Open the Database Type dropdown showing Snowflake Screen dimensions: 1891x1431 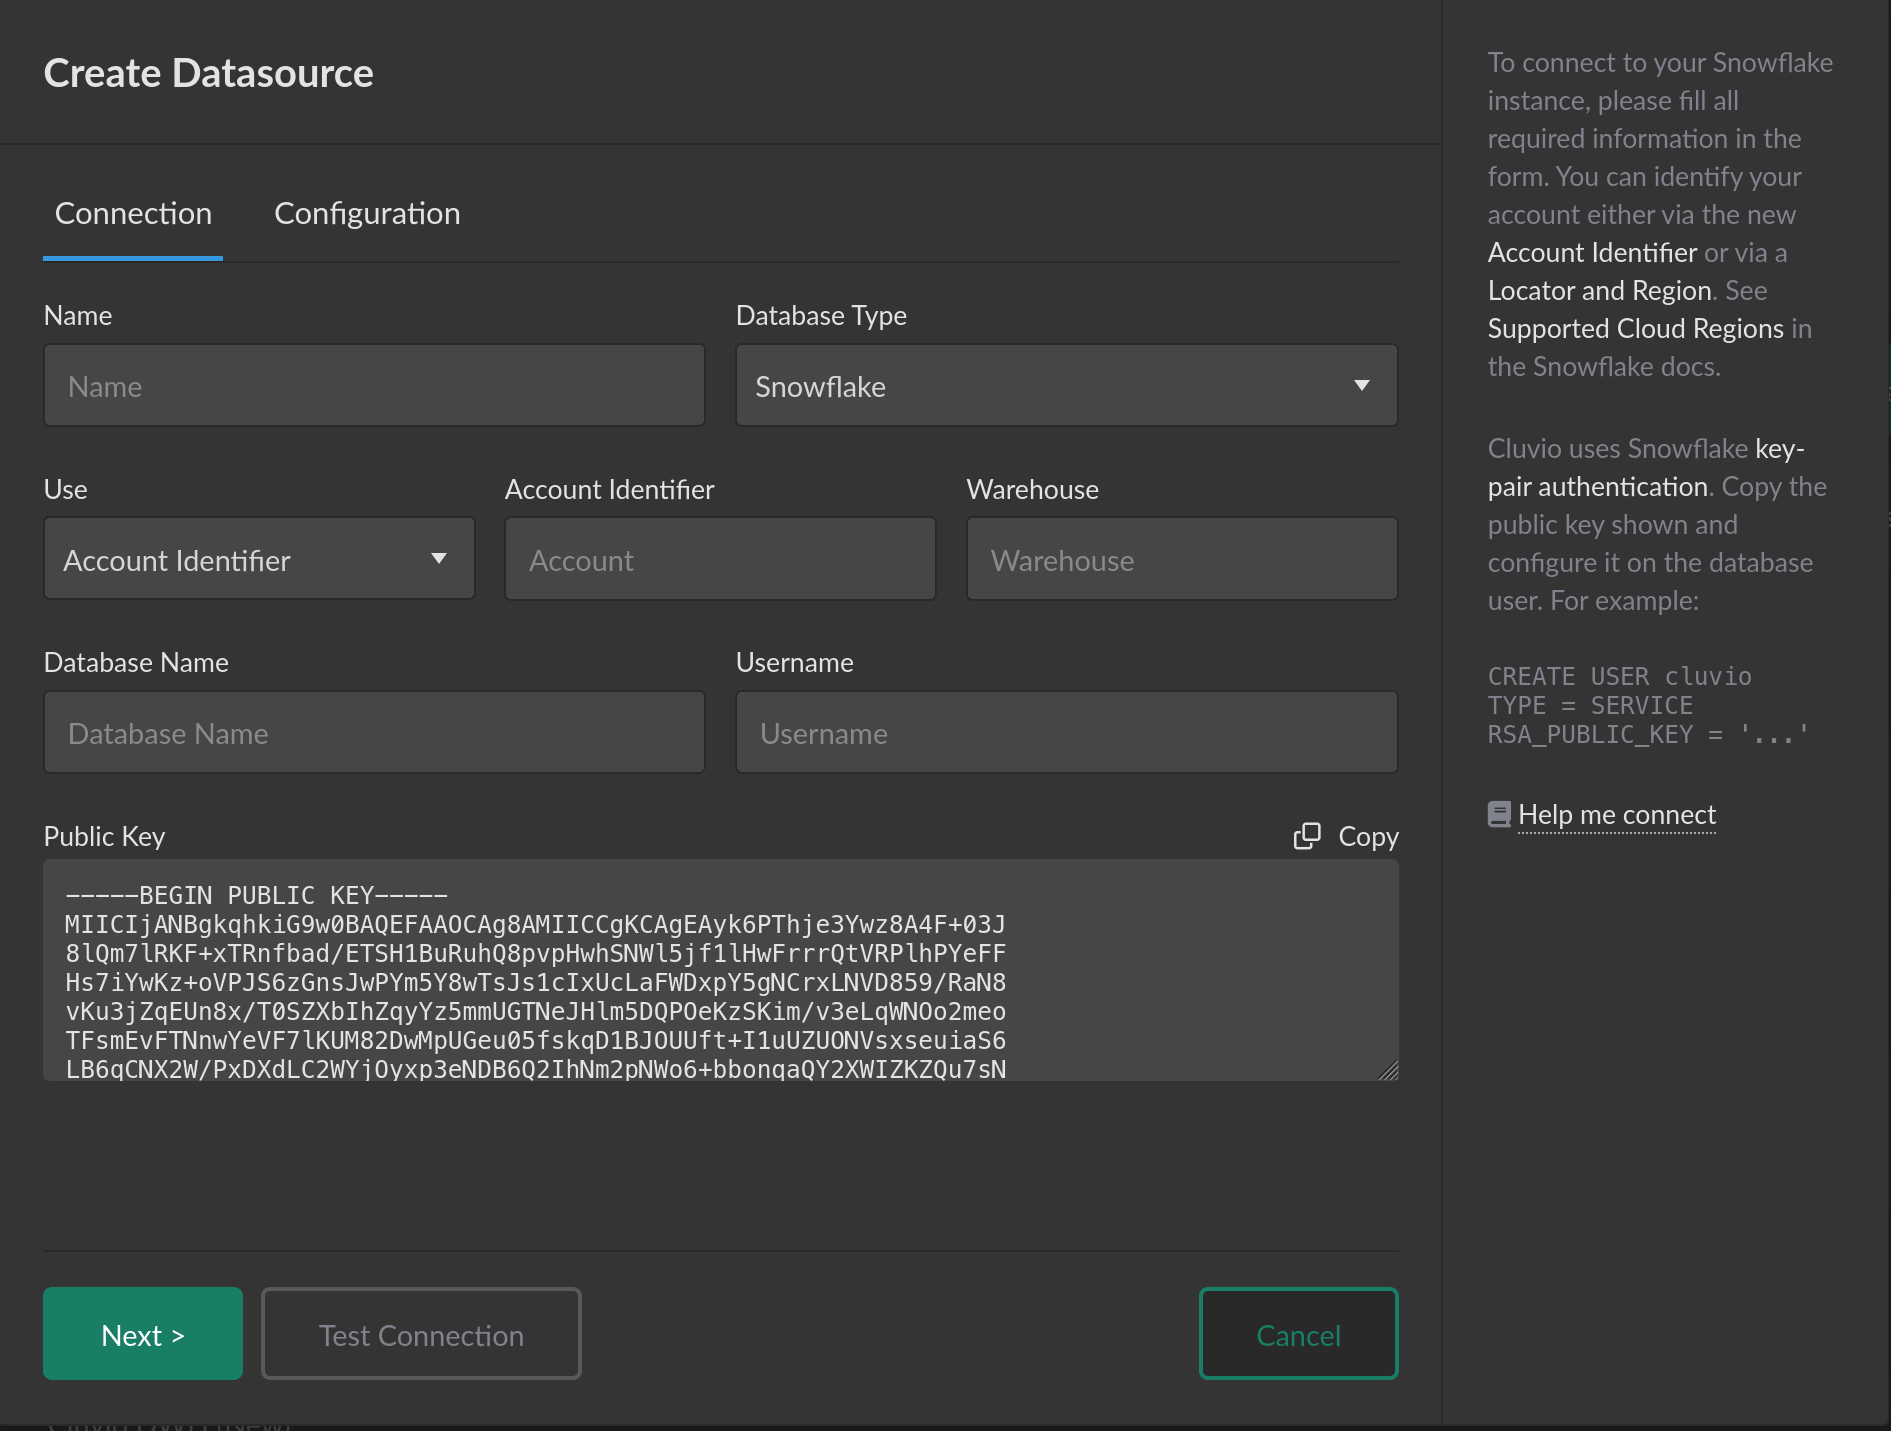point(1066,386)
